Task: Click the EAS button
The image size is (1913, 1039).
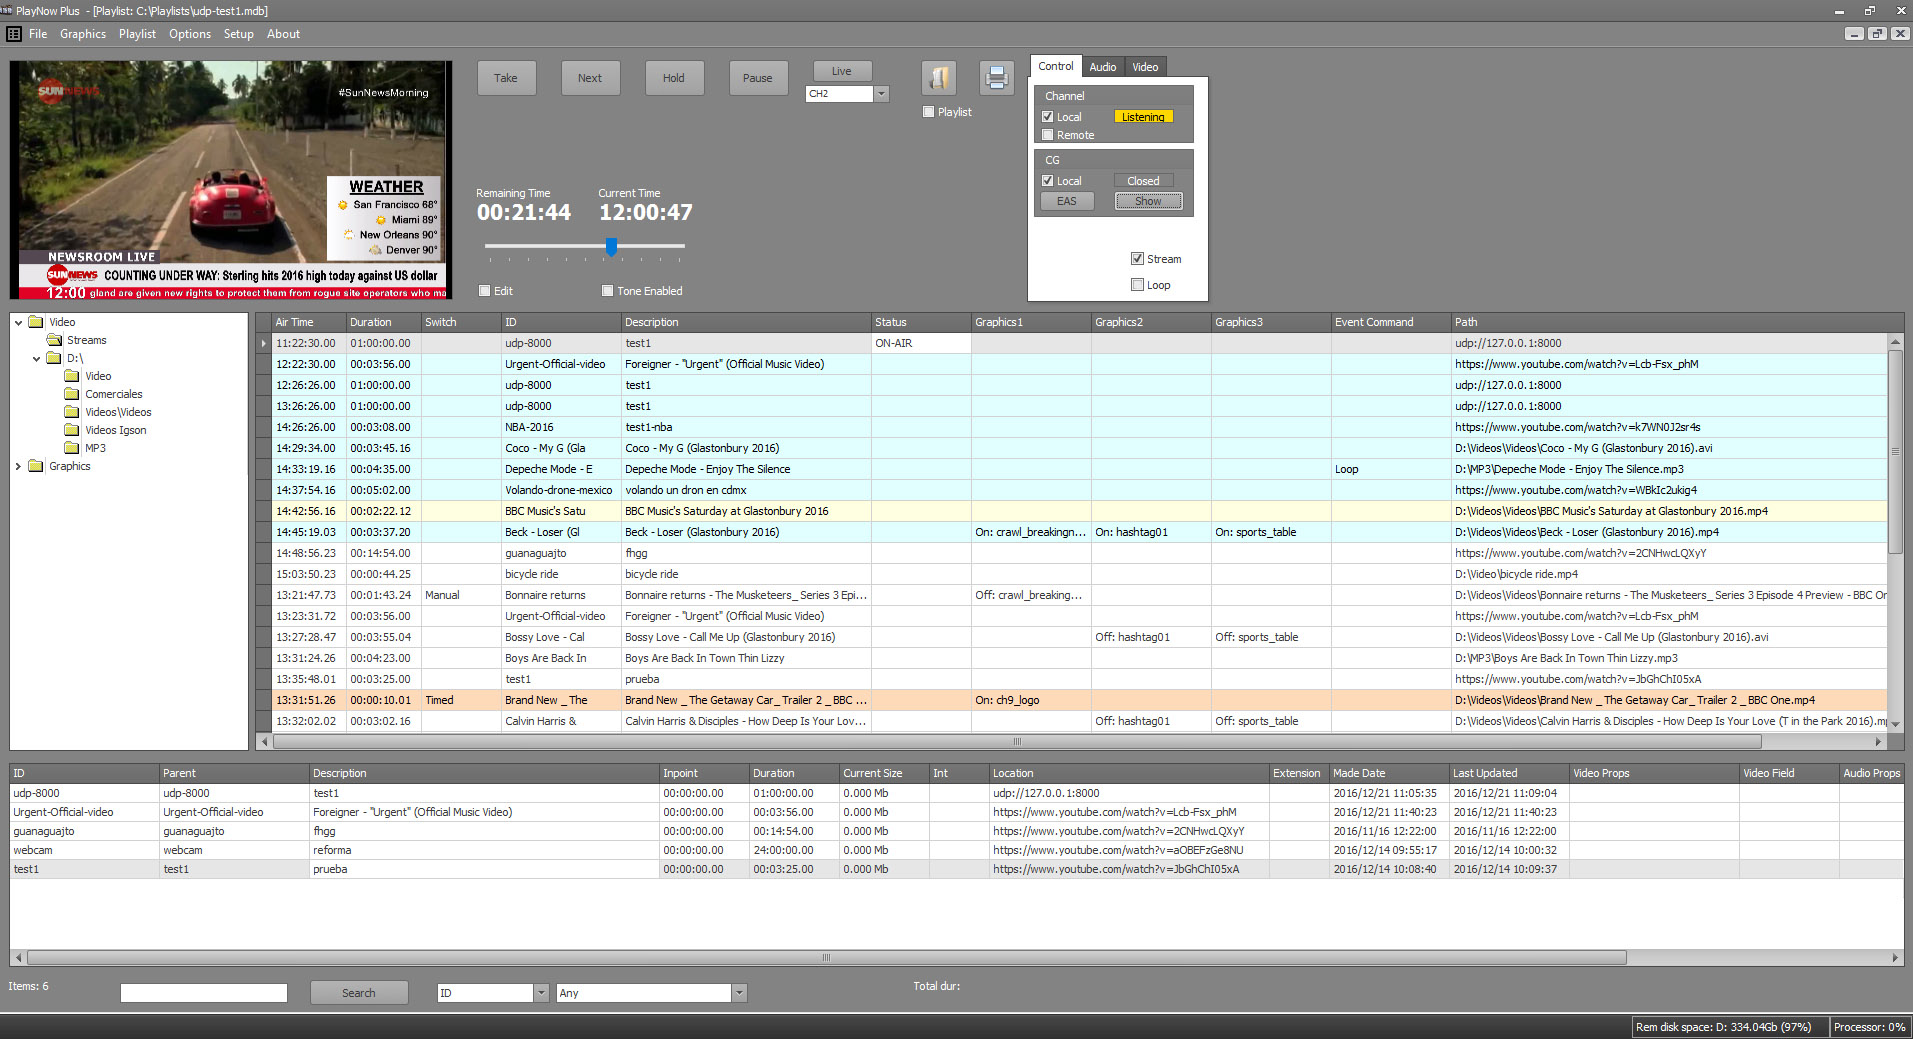Action: (1067, 201)
